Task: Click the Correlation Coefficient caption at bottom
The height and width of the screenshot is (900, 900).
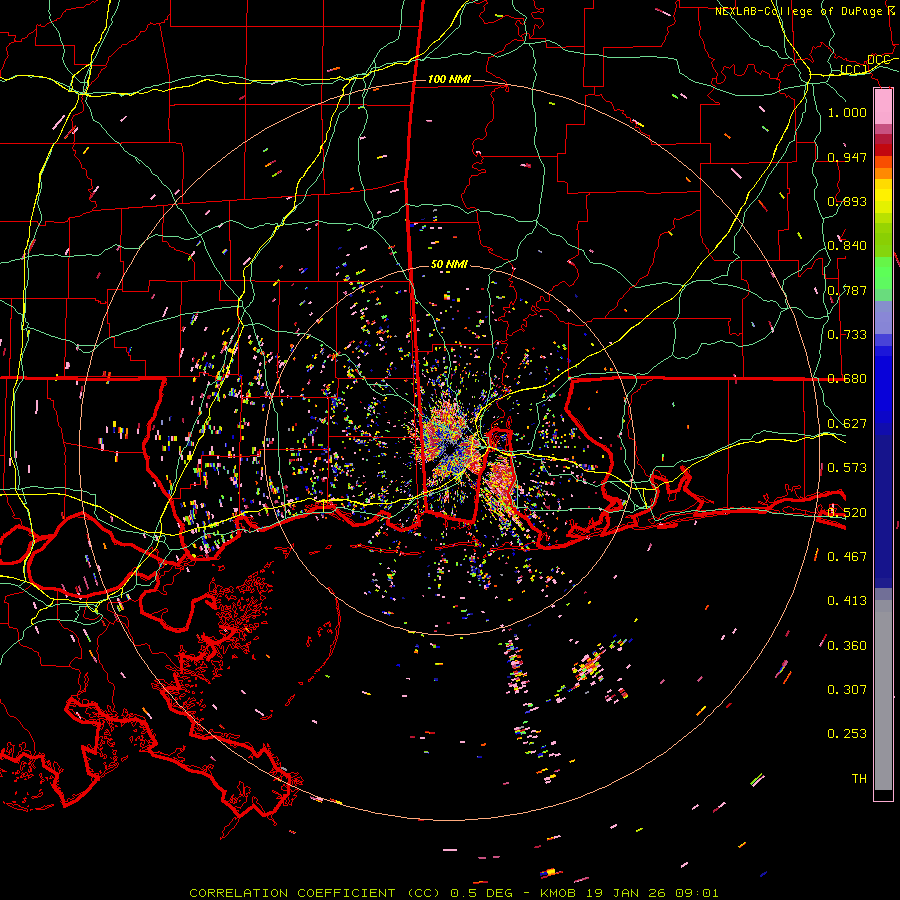Action: pos(453,893)
